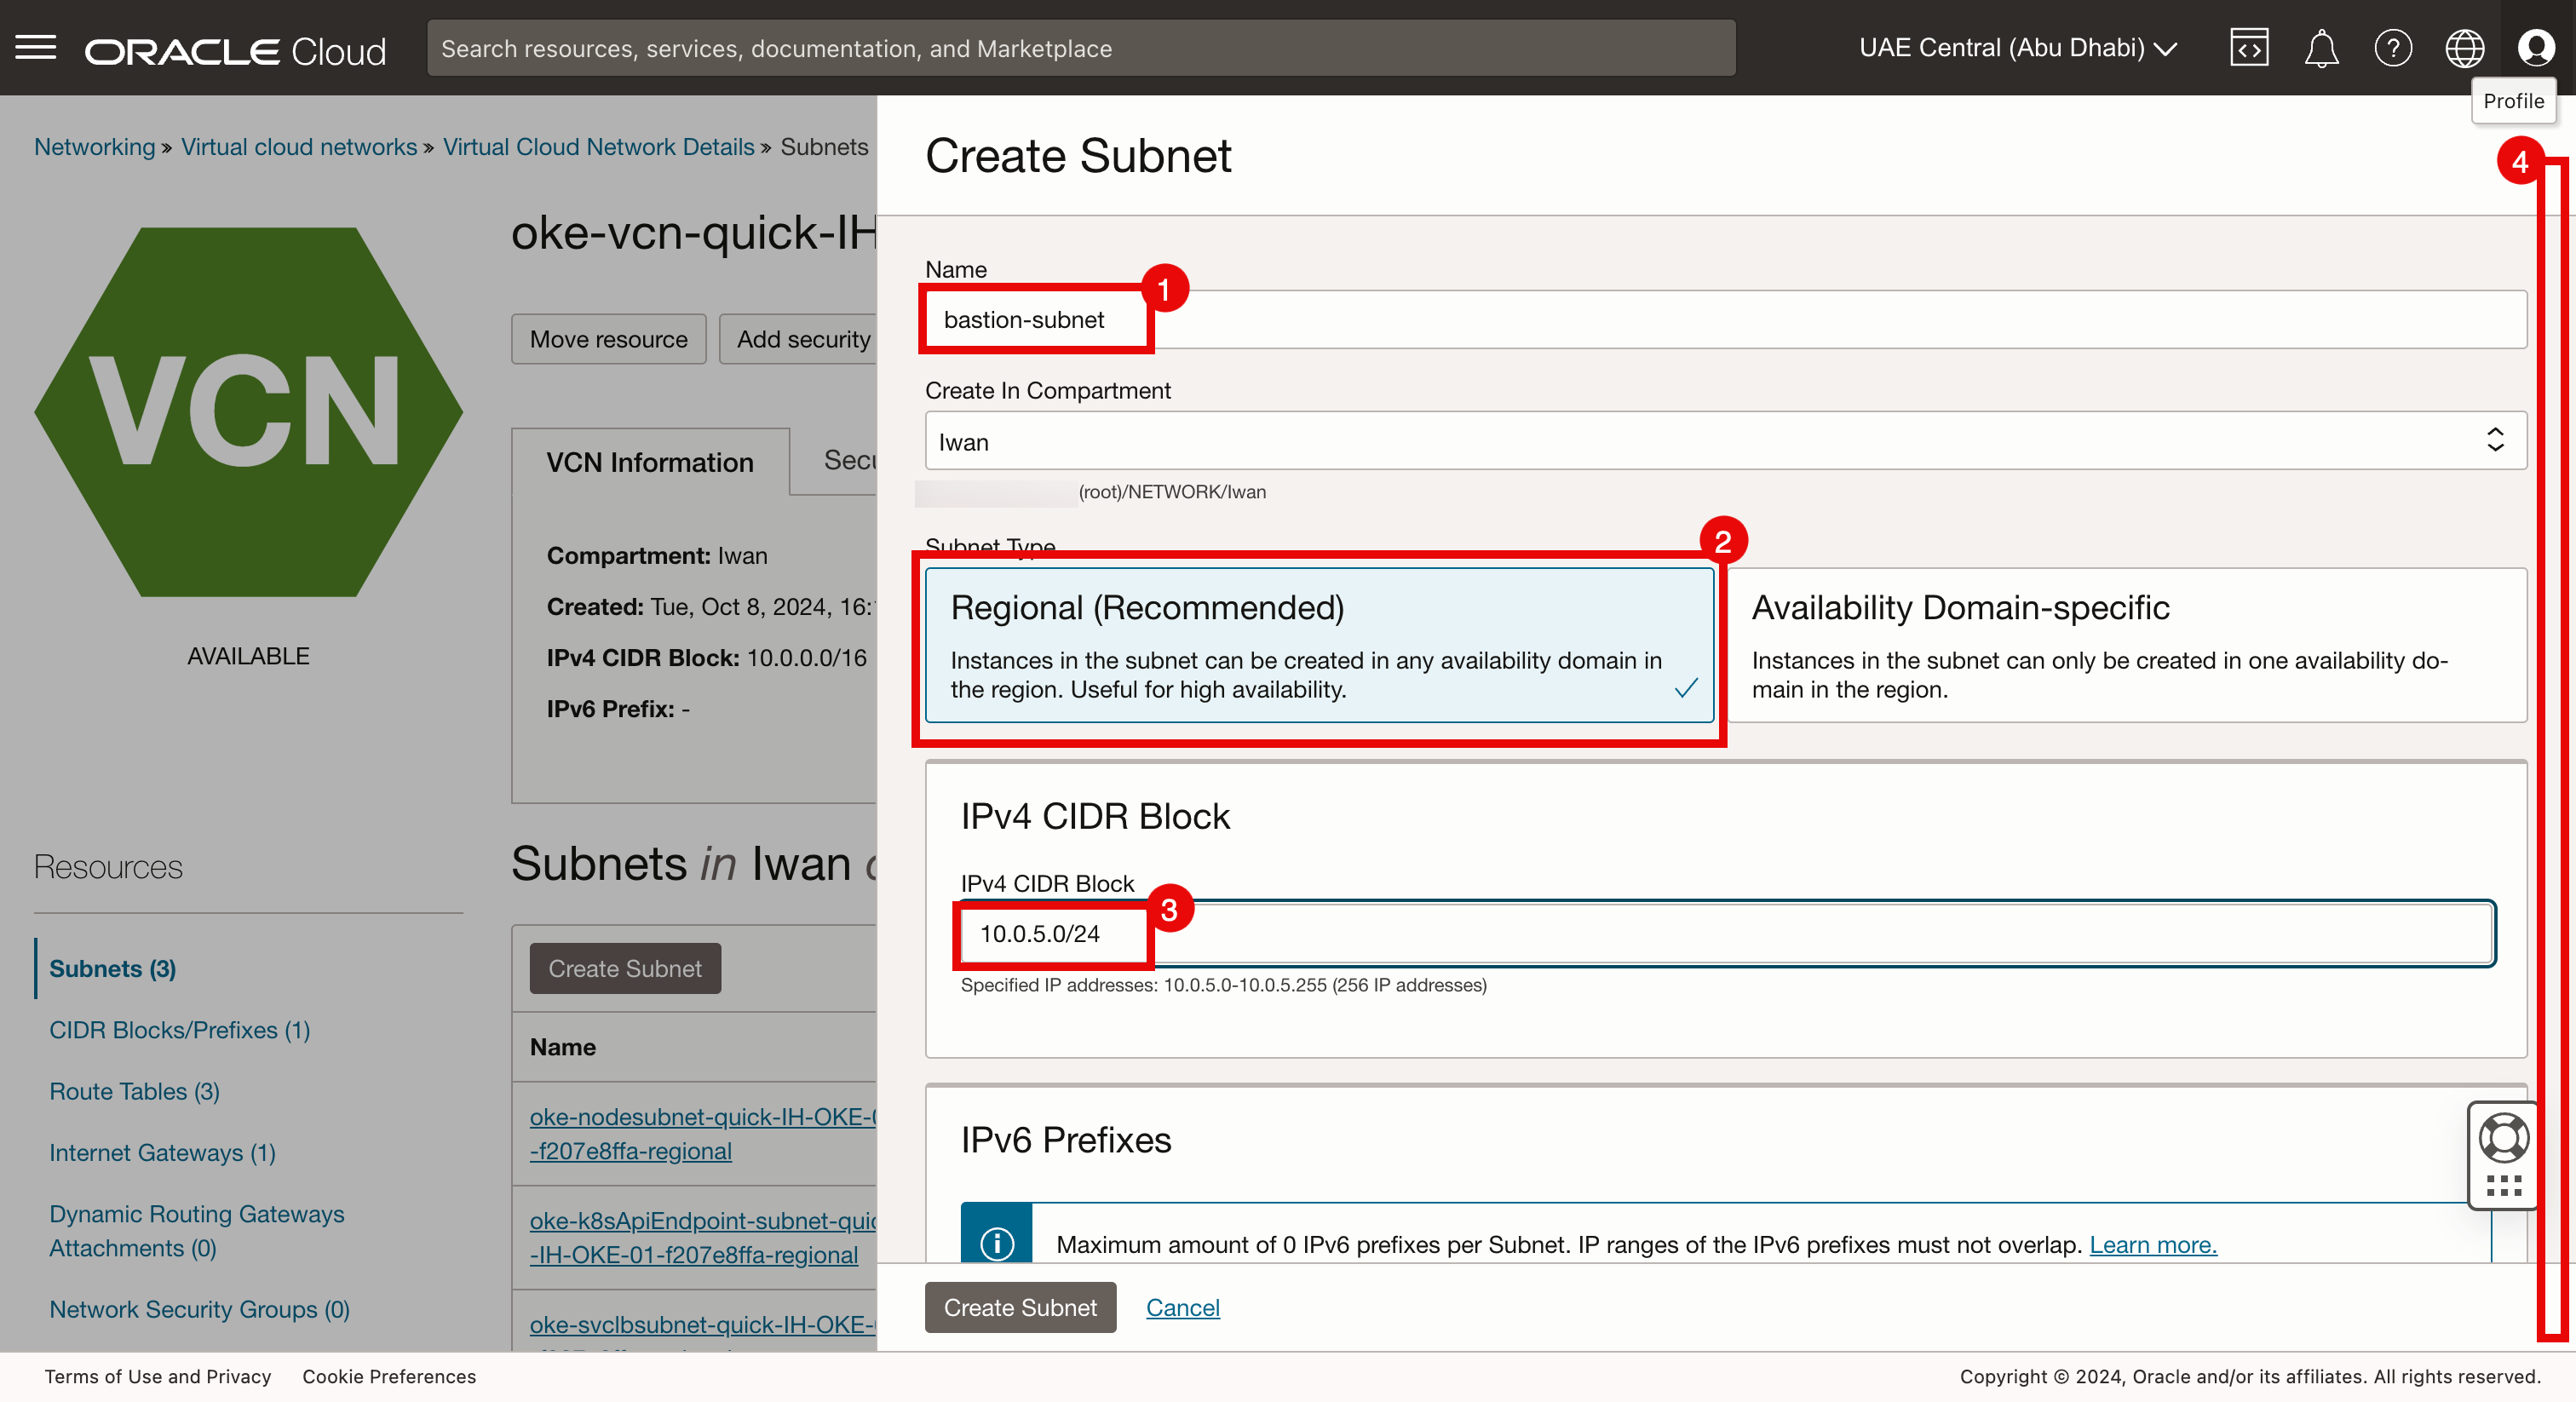Switch to VCN Information tab
The height and width of the screenshot is (1402, 2576).
click(x=650, y=462)
